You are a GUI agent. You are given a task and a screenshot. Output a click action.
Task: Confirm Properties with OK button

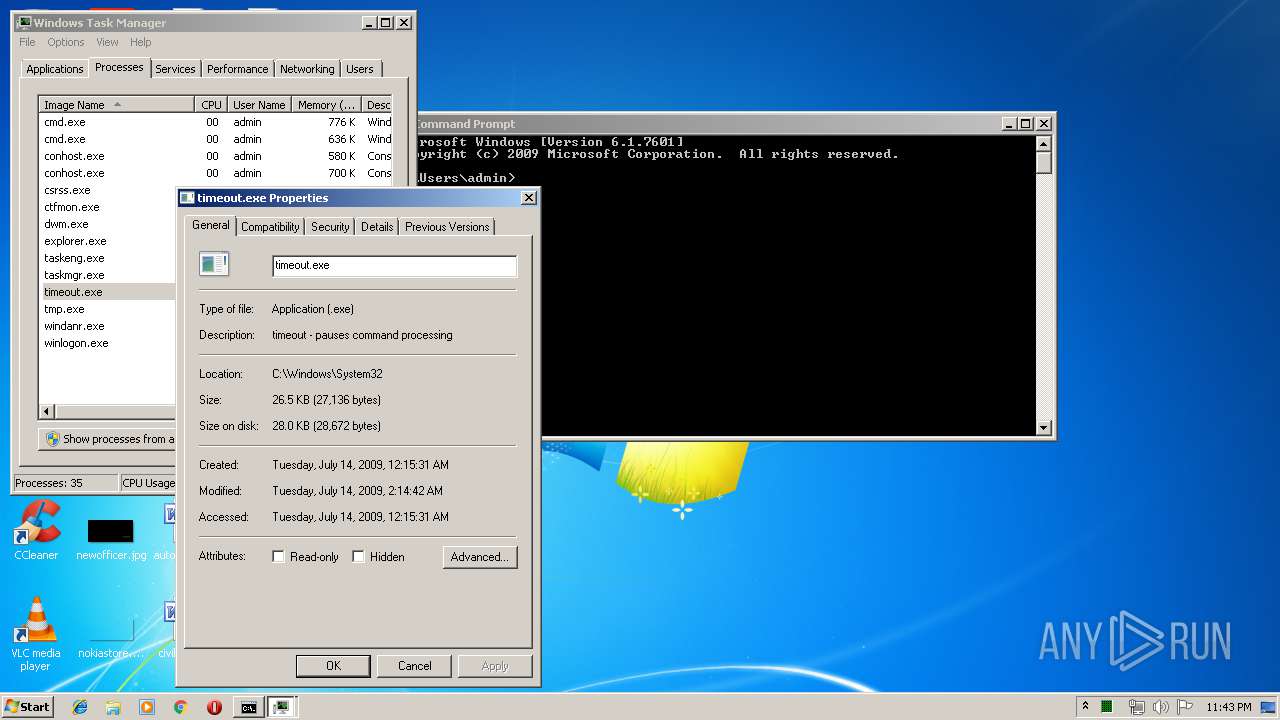pos(333,666)
